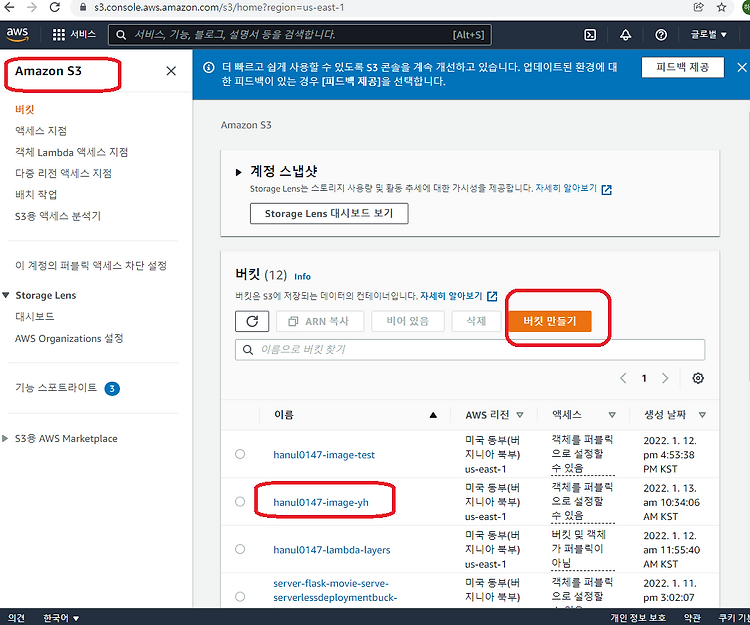Open Storage Lens 대시보드 sidebar item
This screenshot has width=750, height=625.
(34, 317)
